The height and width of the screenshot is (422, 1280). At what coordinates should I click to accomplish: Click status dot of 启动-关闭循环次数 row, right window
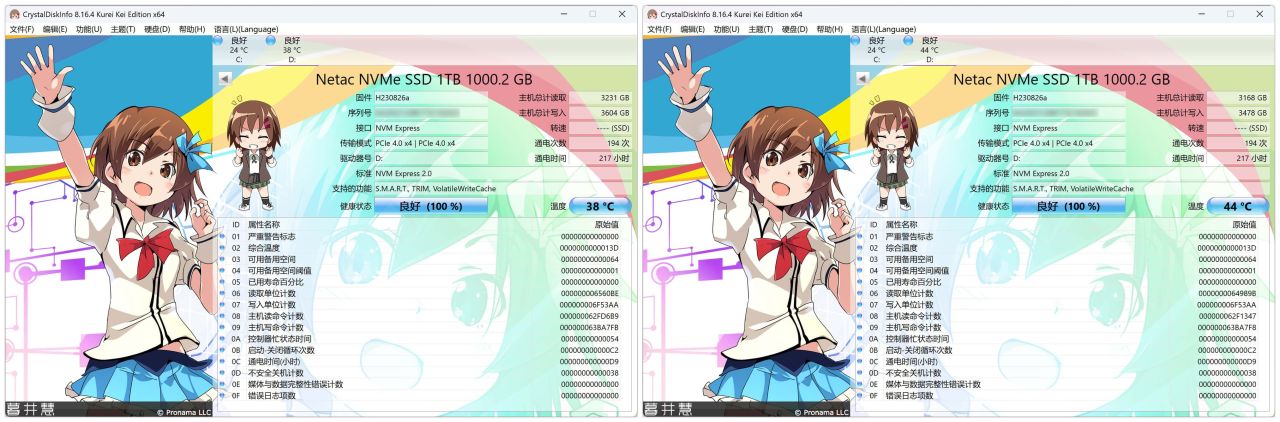860,350
